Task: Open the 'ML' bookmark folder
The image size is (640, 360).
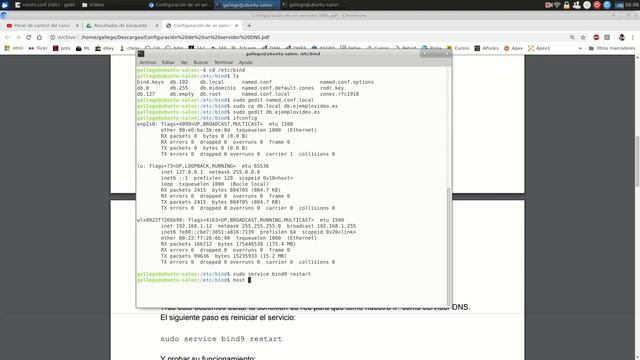Action: pos(83,48)
